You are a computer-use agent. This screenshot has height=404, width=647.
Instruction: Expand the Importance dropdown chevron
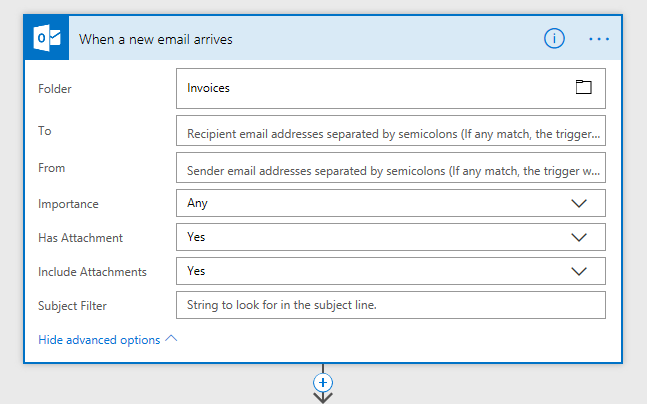pyautogui.click(x=579, y=203)
